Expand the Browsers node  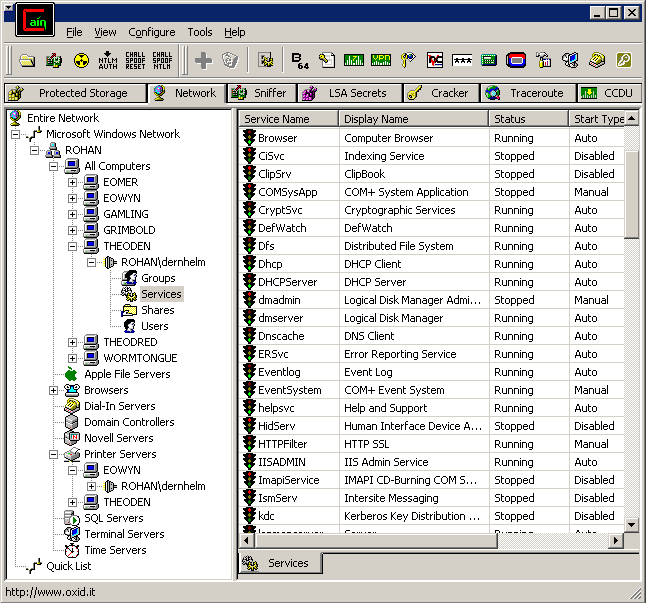point(54,390)
